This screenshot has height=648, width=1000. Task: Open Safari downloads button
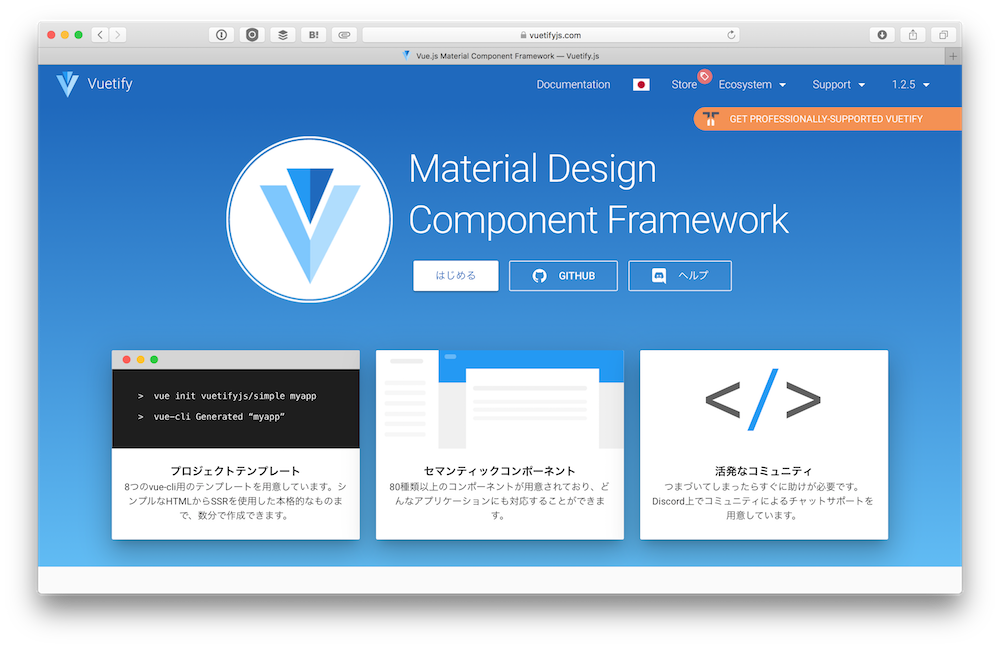[882, 35]
